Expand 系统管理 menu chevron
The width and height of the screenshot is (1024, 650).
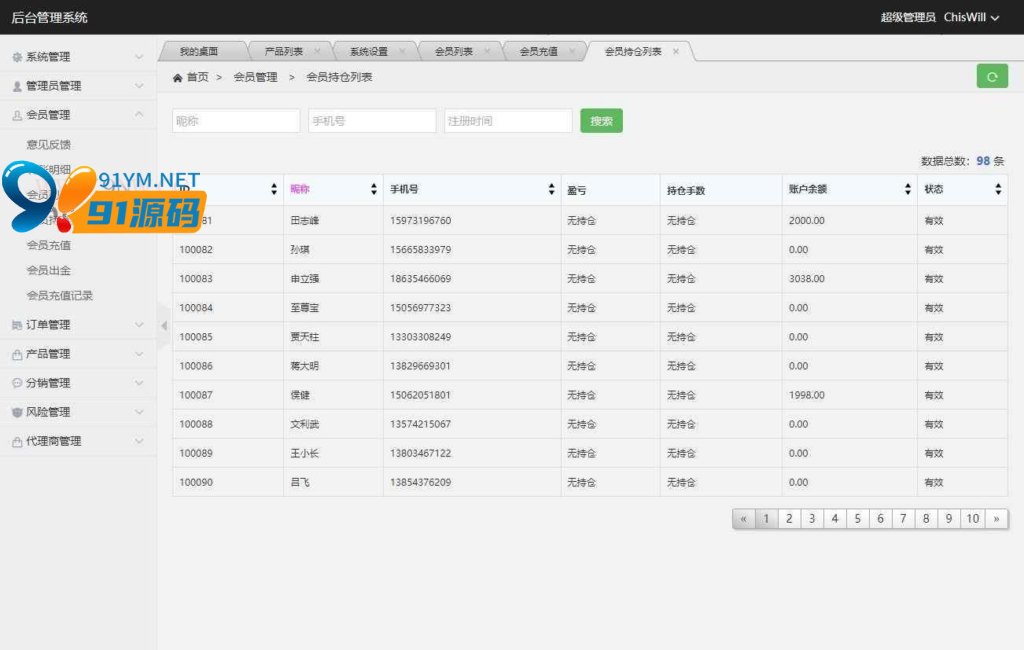[139, 57]
